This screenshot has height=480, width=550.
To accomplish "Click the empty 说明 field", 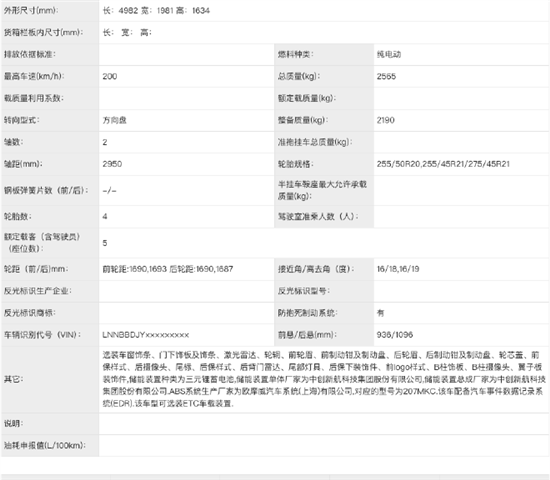I will click(324, 424).
